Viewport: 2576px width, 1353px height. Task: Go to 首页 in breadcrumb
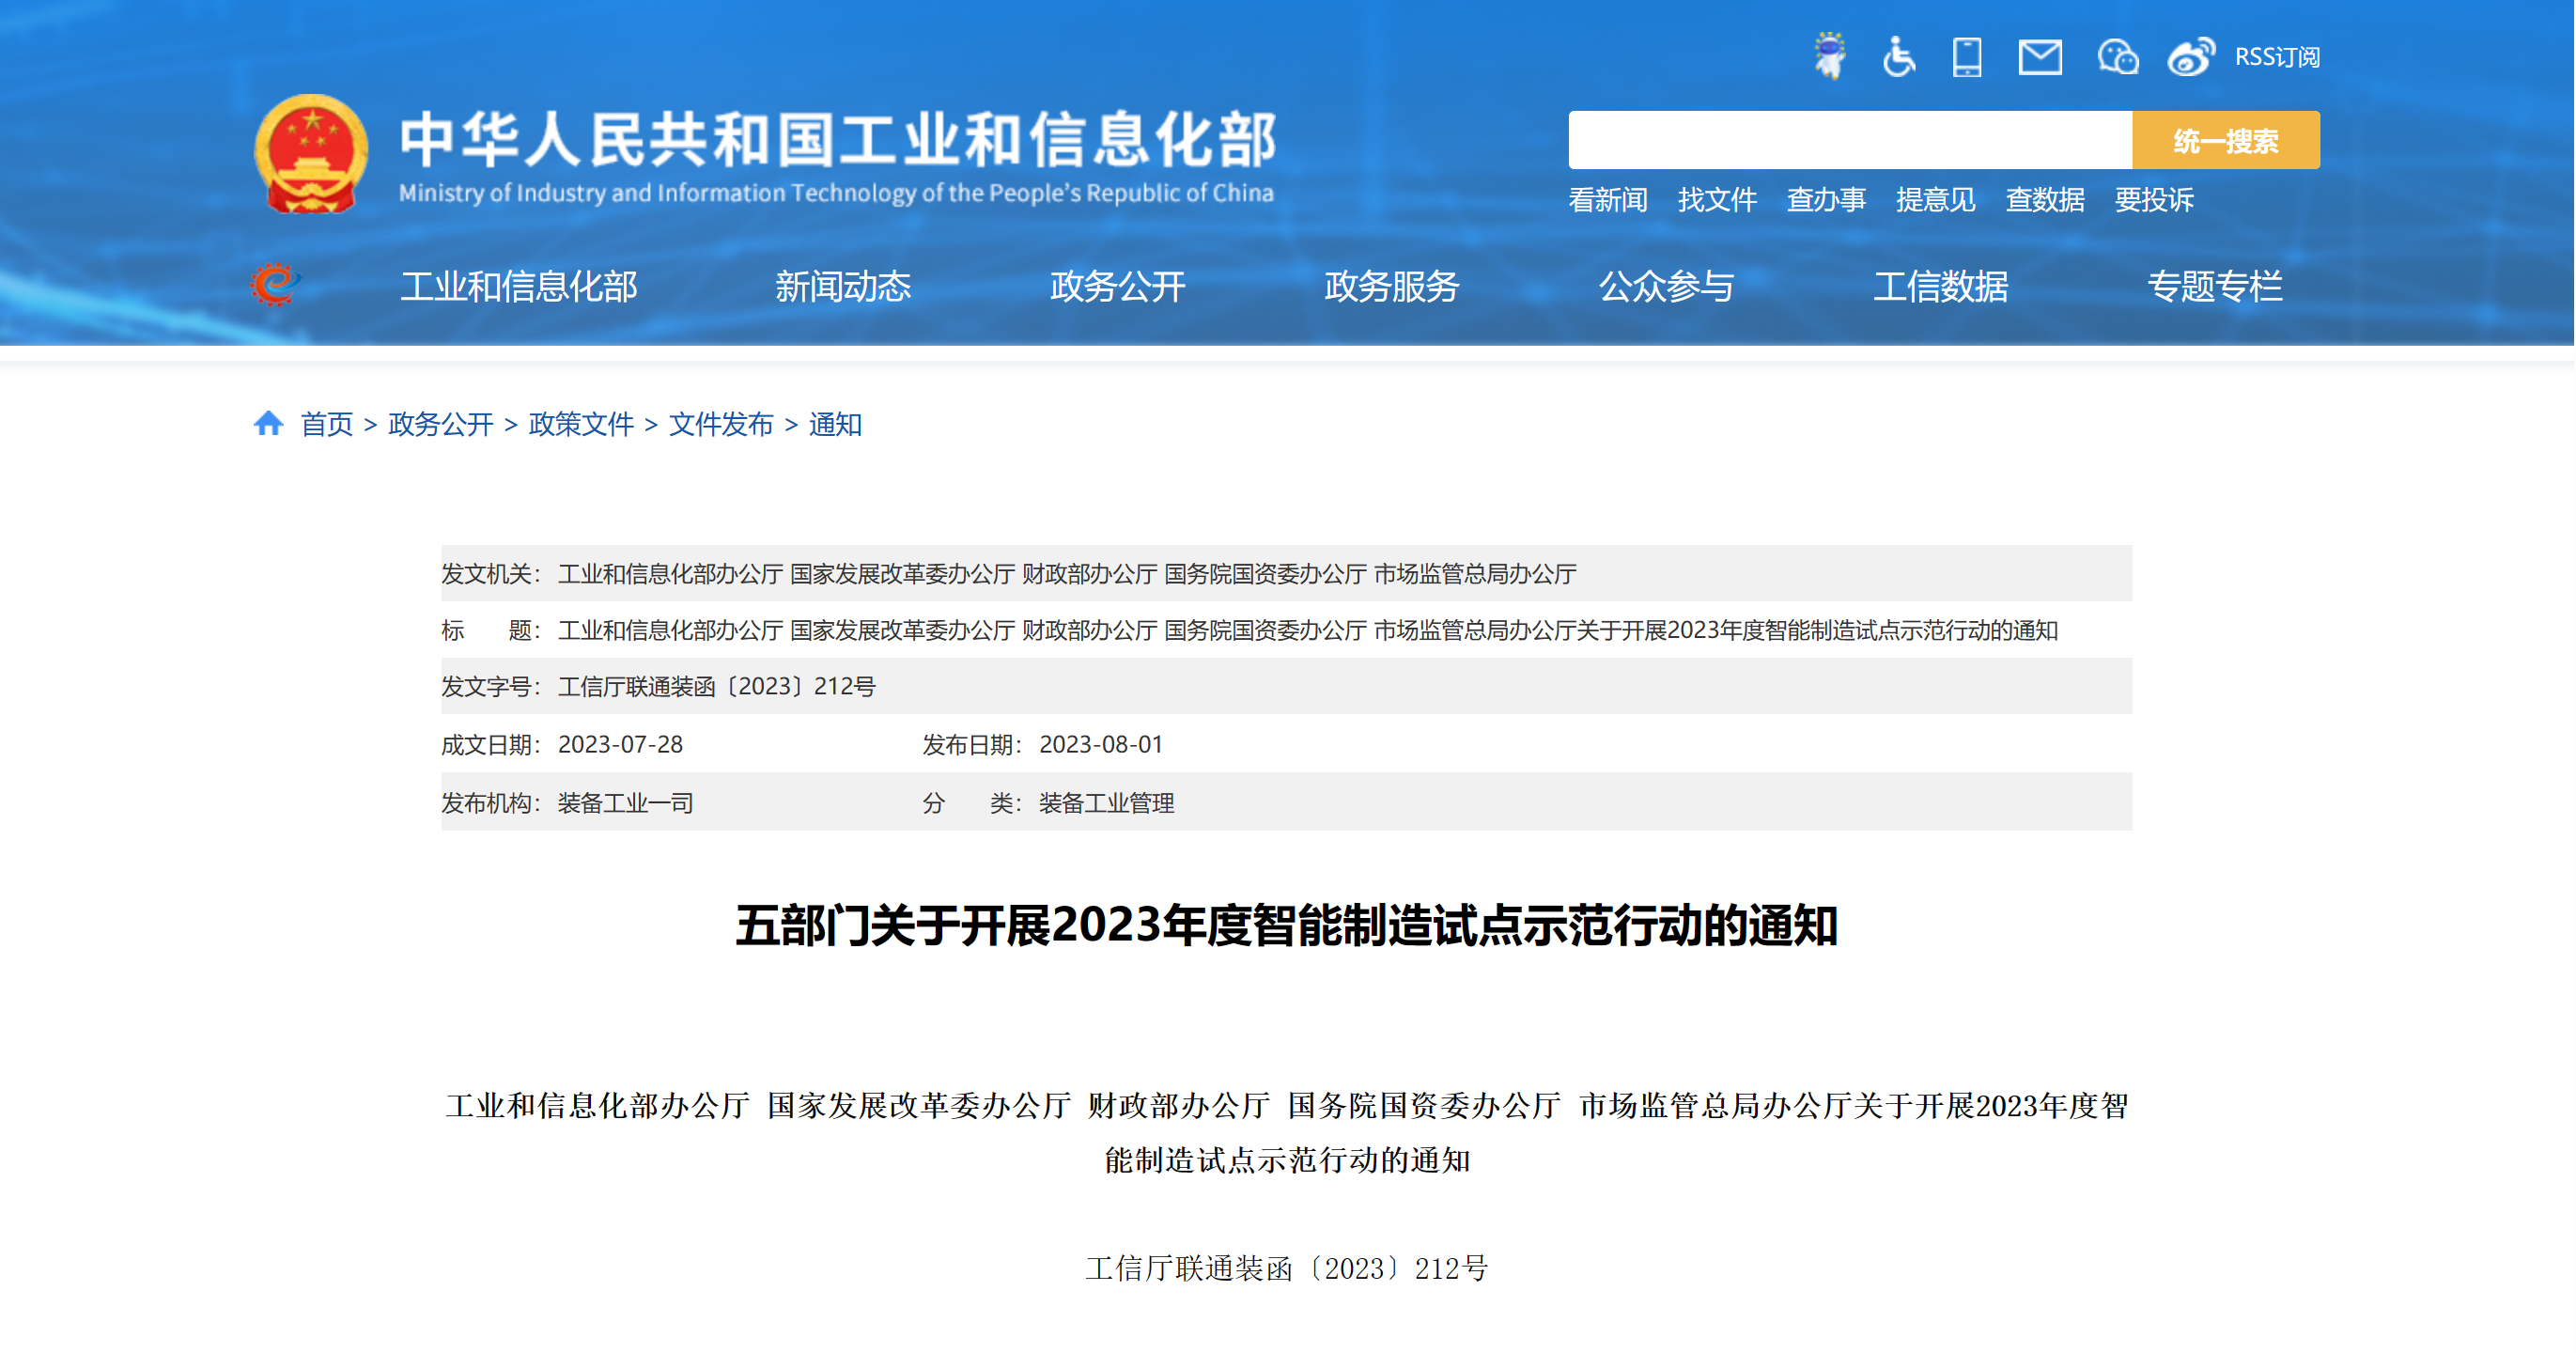click(327, 424)
